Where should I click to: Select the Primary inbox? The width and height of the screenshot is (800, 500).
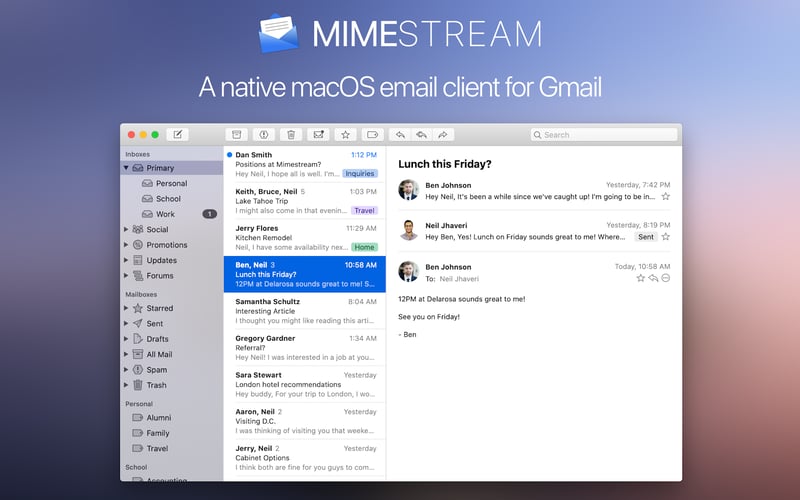[172, 168]
